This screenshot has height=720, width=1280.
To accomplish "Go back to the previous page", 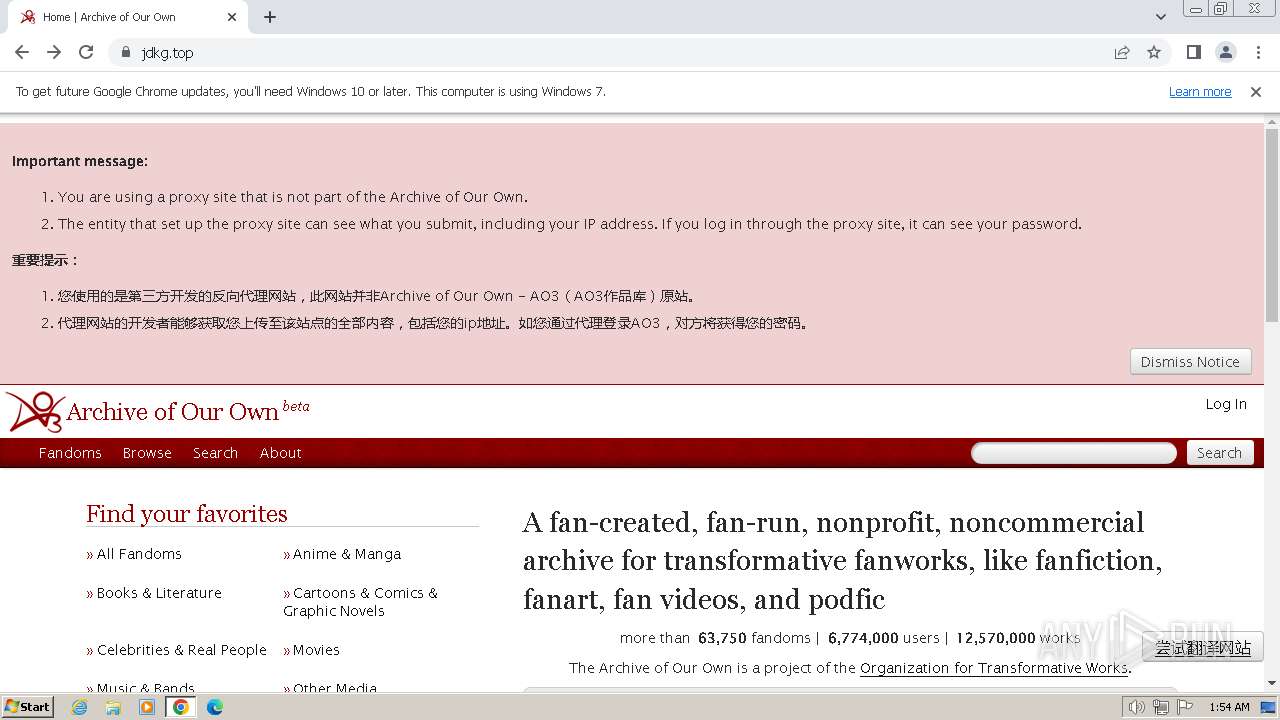I will tap(22, 52).
